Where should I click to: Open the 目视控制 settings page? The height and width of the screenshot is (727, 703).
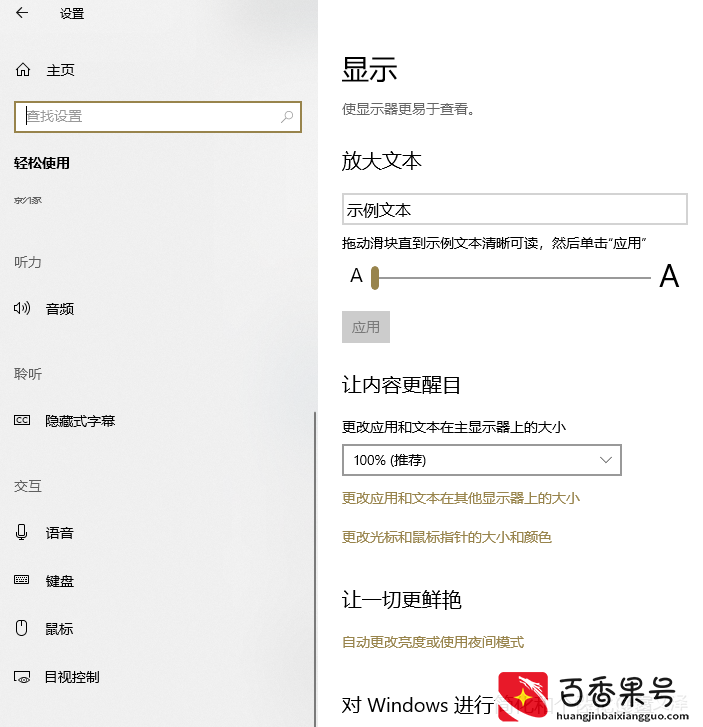coord(72,677)
